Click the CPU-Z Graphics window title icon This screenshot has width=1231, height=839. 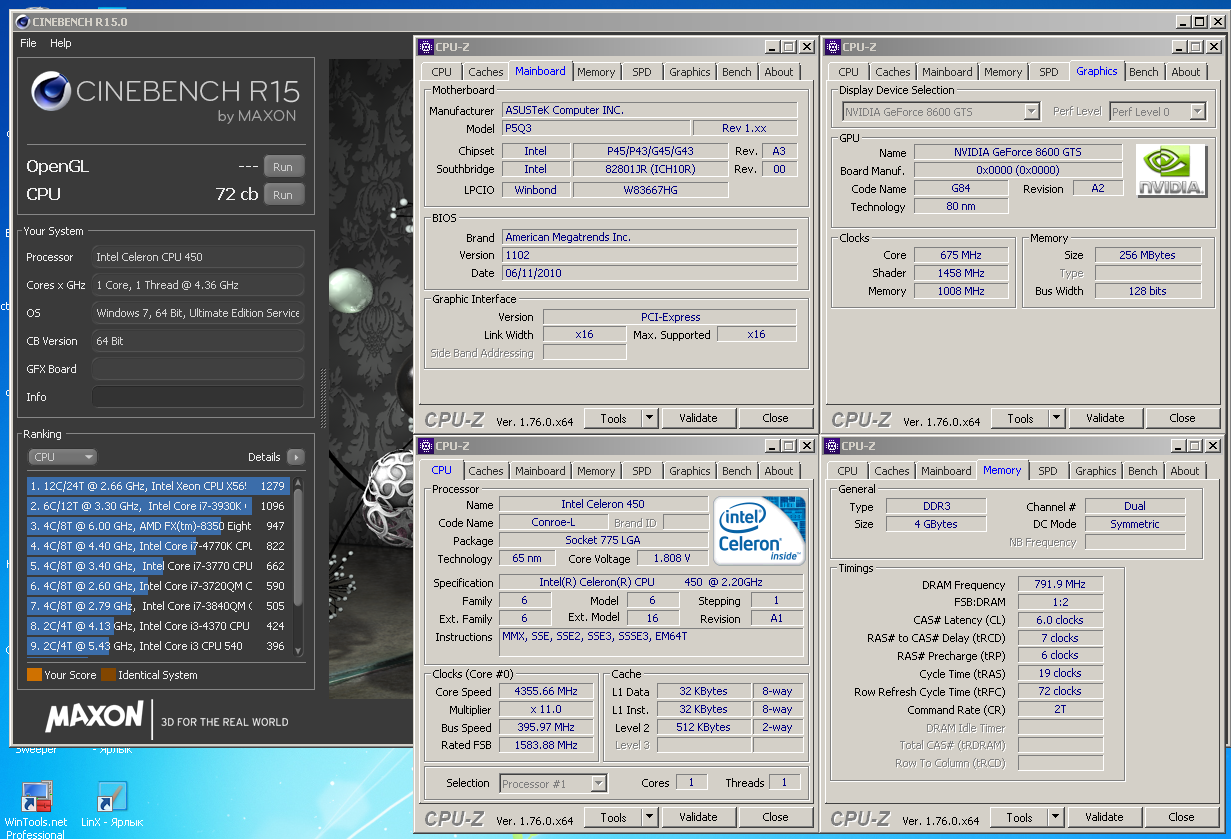click(x=832, y=46)
